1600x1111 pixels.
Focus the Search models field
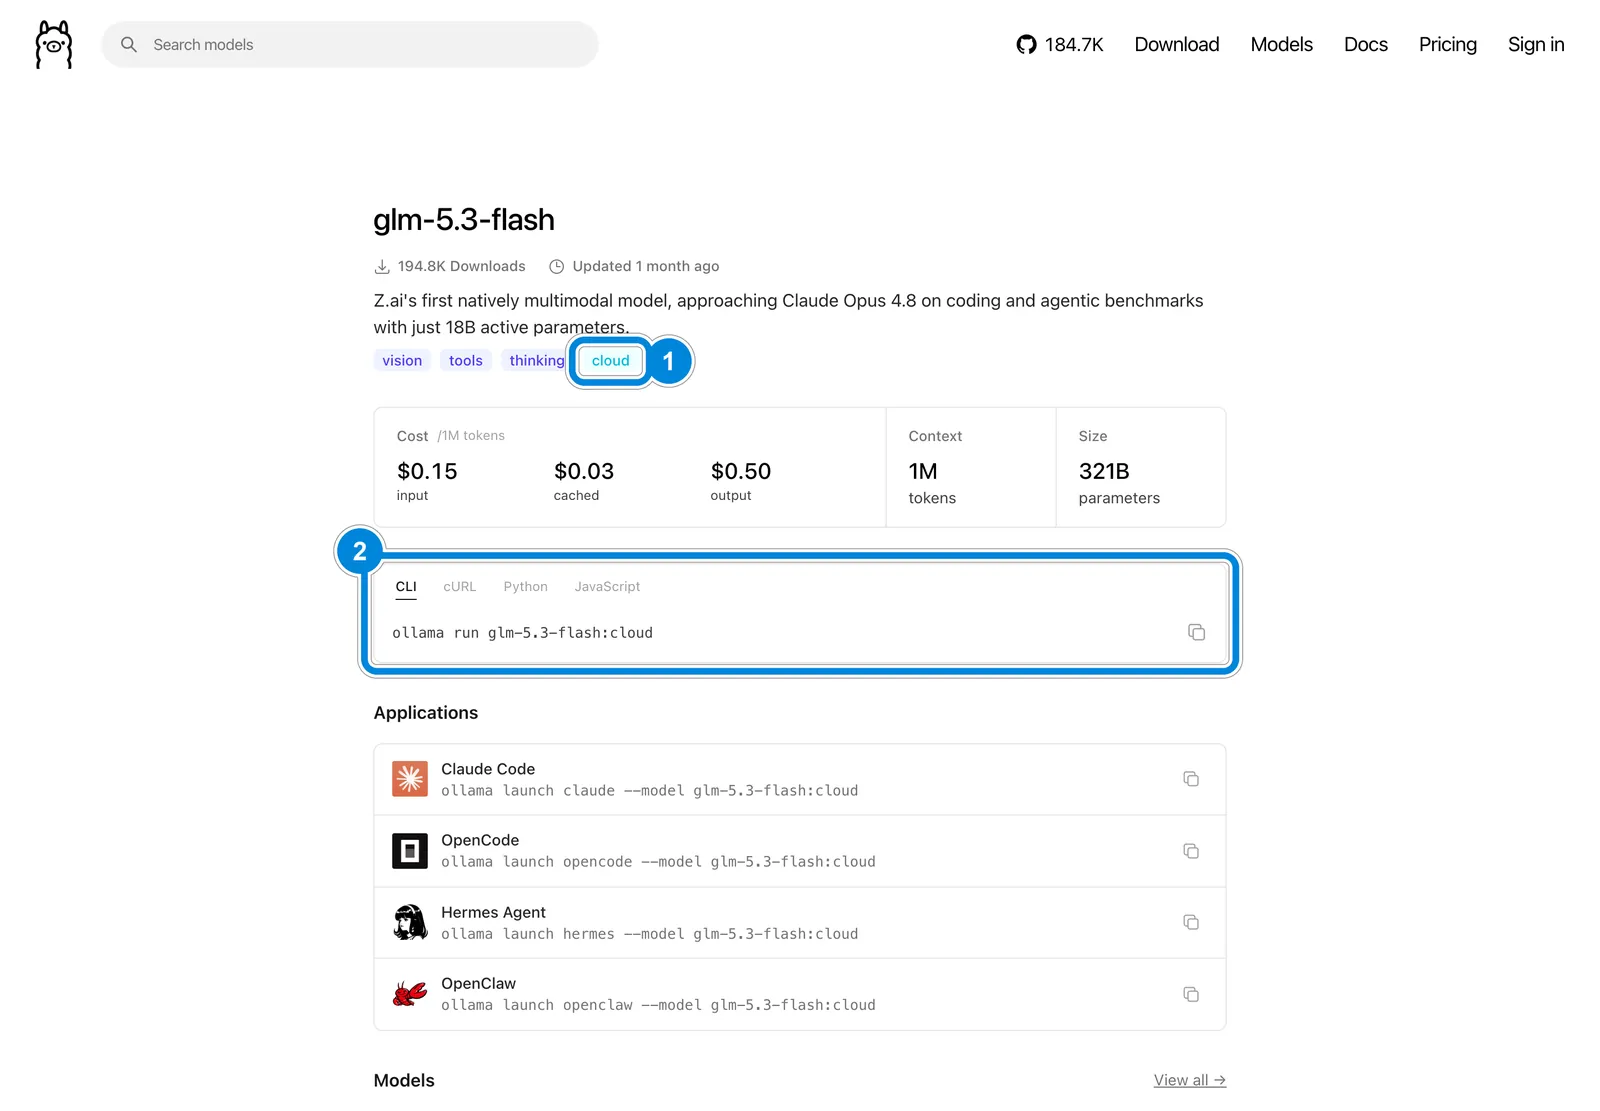coord(350,45)
